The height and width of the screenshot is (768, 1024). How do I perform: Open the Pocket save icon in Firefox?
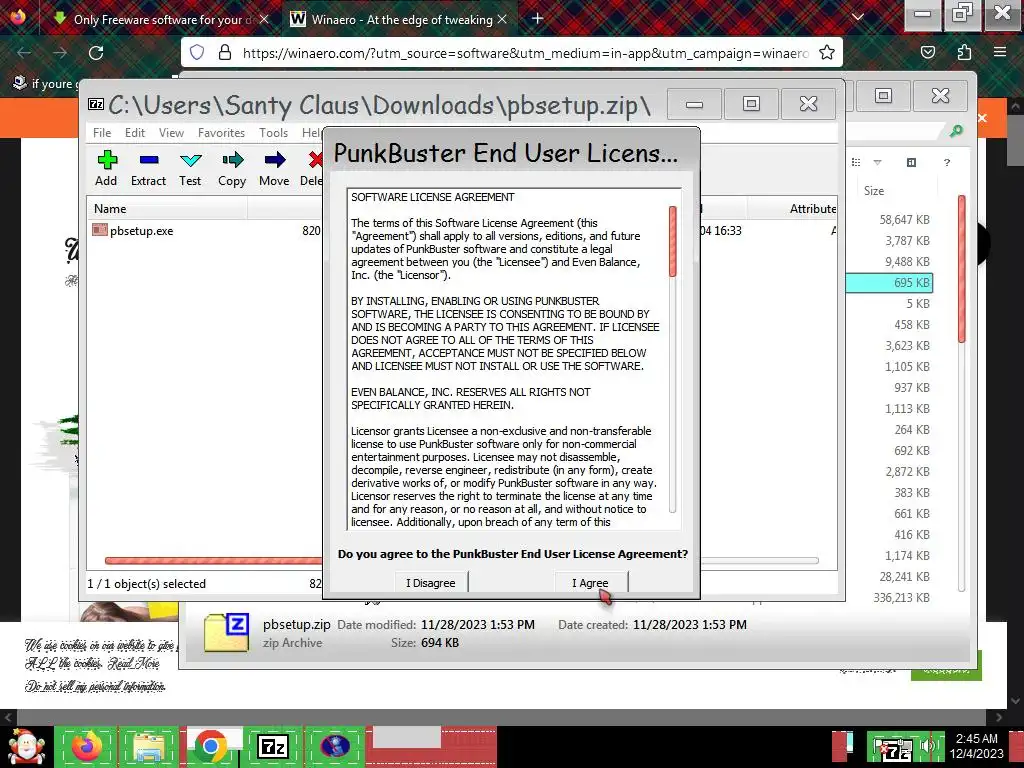pos(927,53)
